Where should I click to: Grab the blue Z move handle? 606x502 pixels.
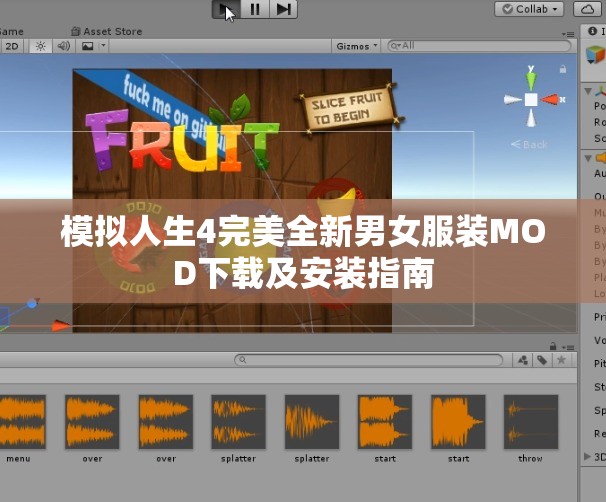click(32, 303)
